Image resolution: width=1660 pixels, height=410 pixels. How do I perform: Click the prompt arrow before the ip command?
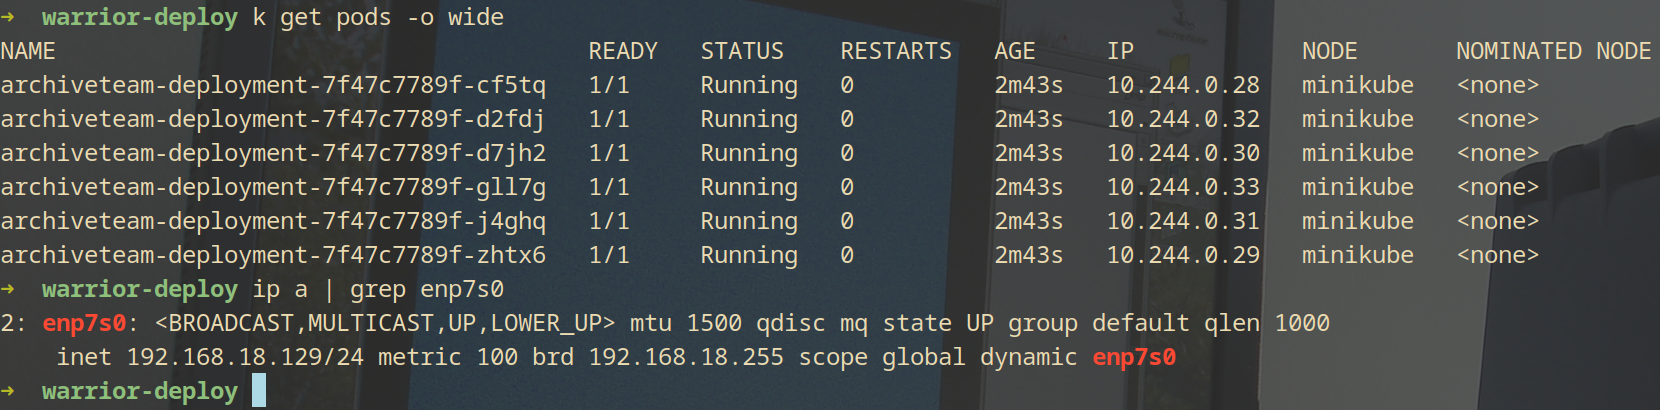(x=8, y=289)
